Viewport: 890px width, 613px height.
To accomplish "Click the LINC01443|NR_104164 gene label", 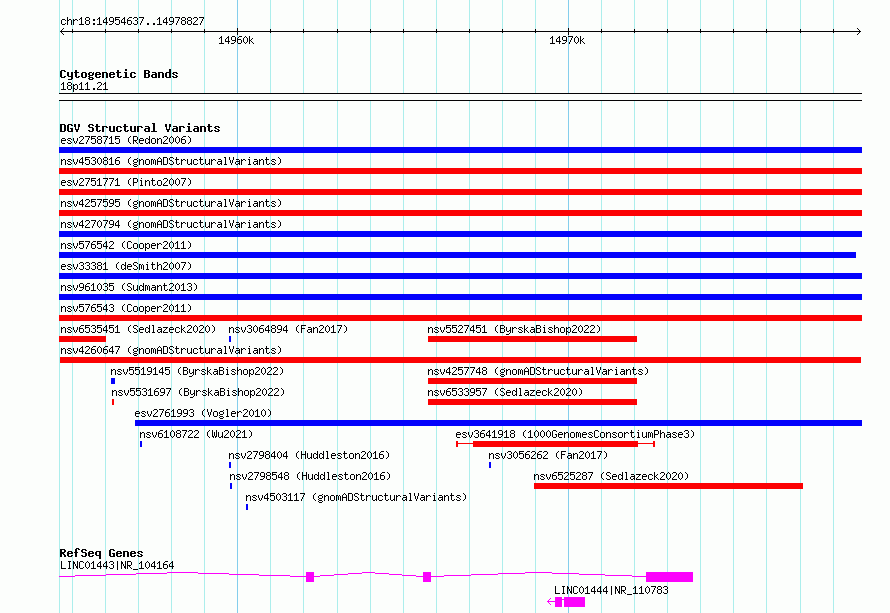I will (117, 565).
